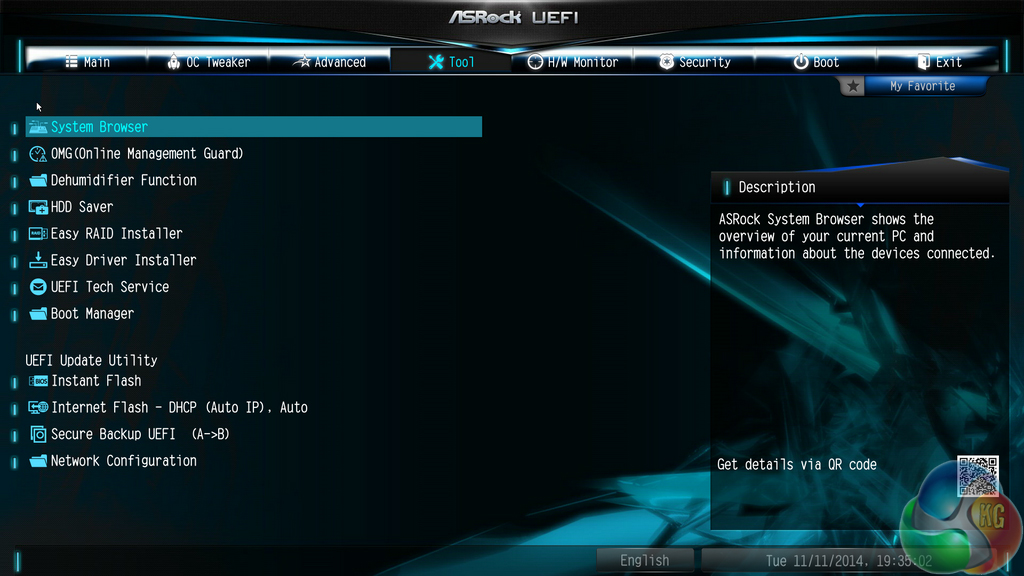This screenshot has width=1024, height=576.
Task: Click the H/W Monitor gauge icon
Action: click(x=535, y=61)
